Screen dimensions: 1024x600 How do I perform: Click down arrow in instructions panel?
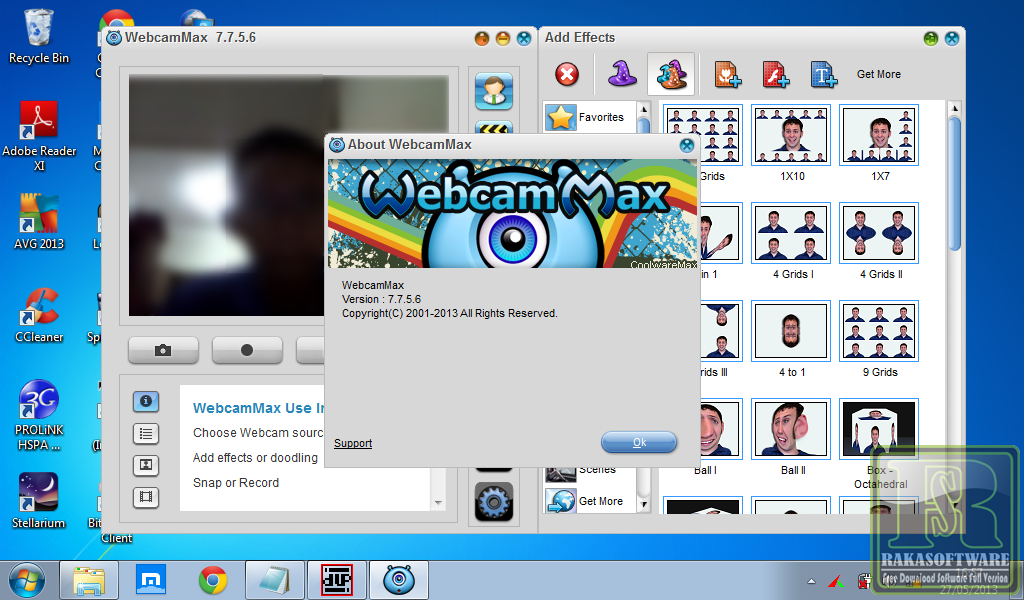[438, 503]
